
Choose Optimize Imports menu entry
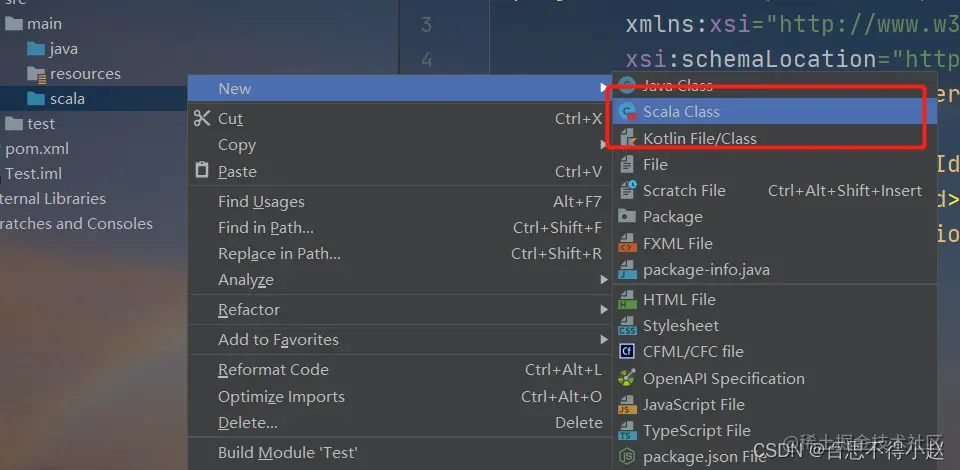click(400, 397)
